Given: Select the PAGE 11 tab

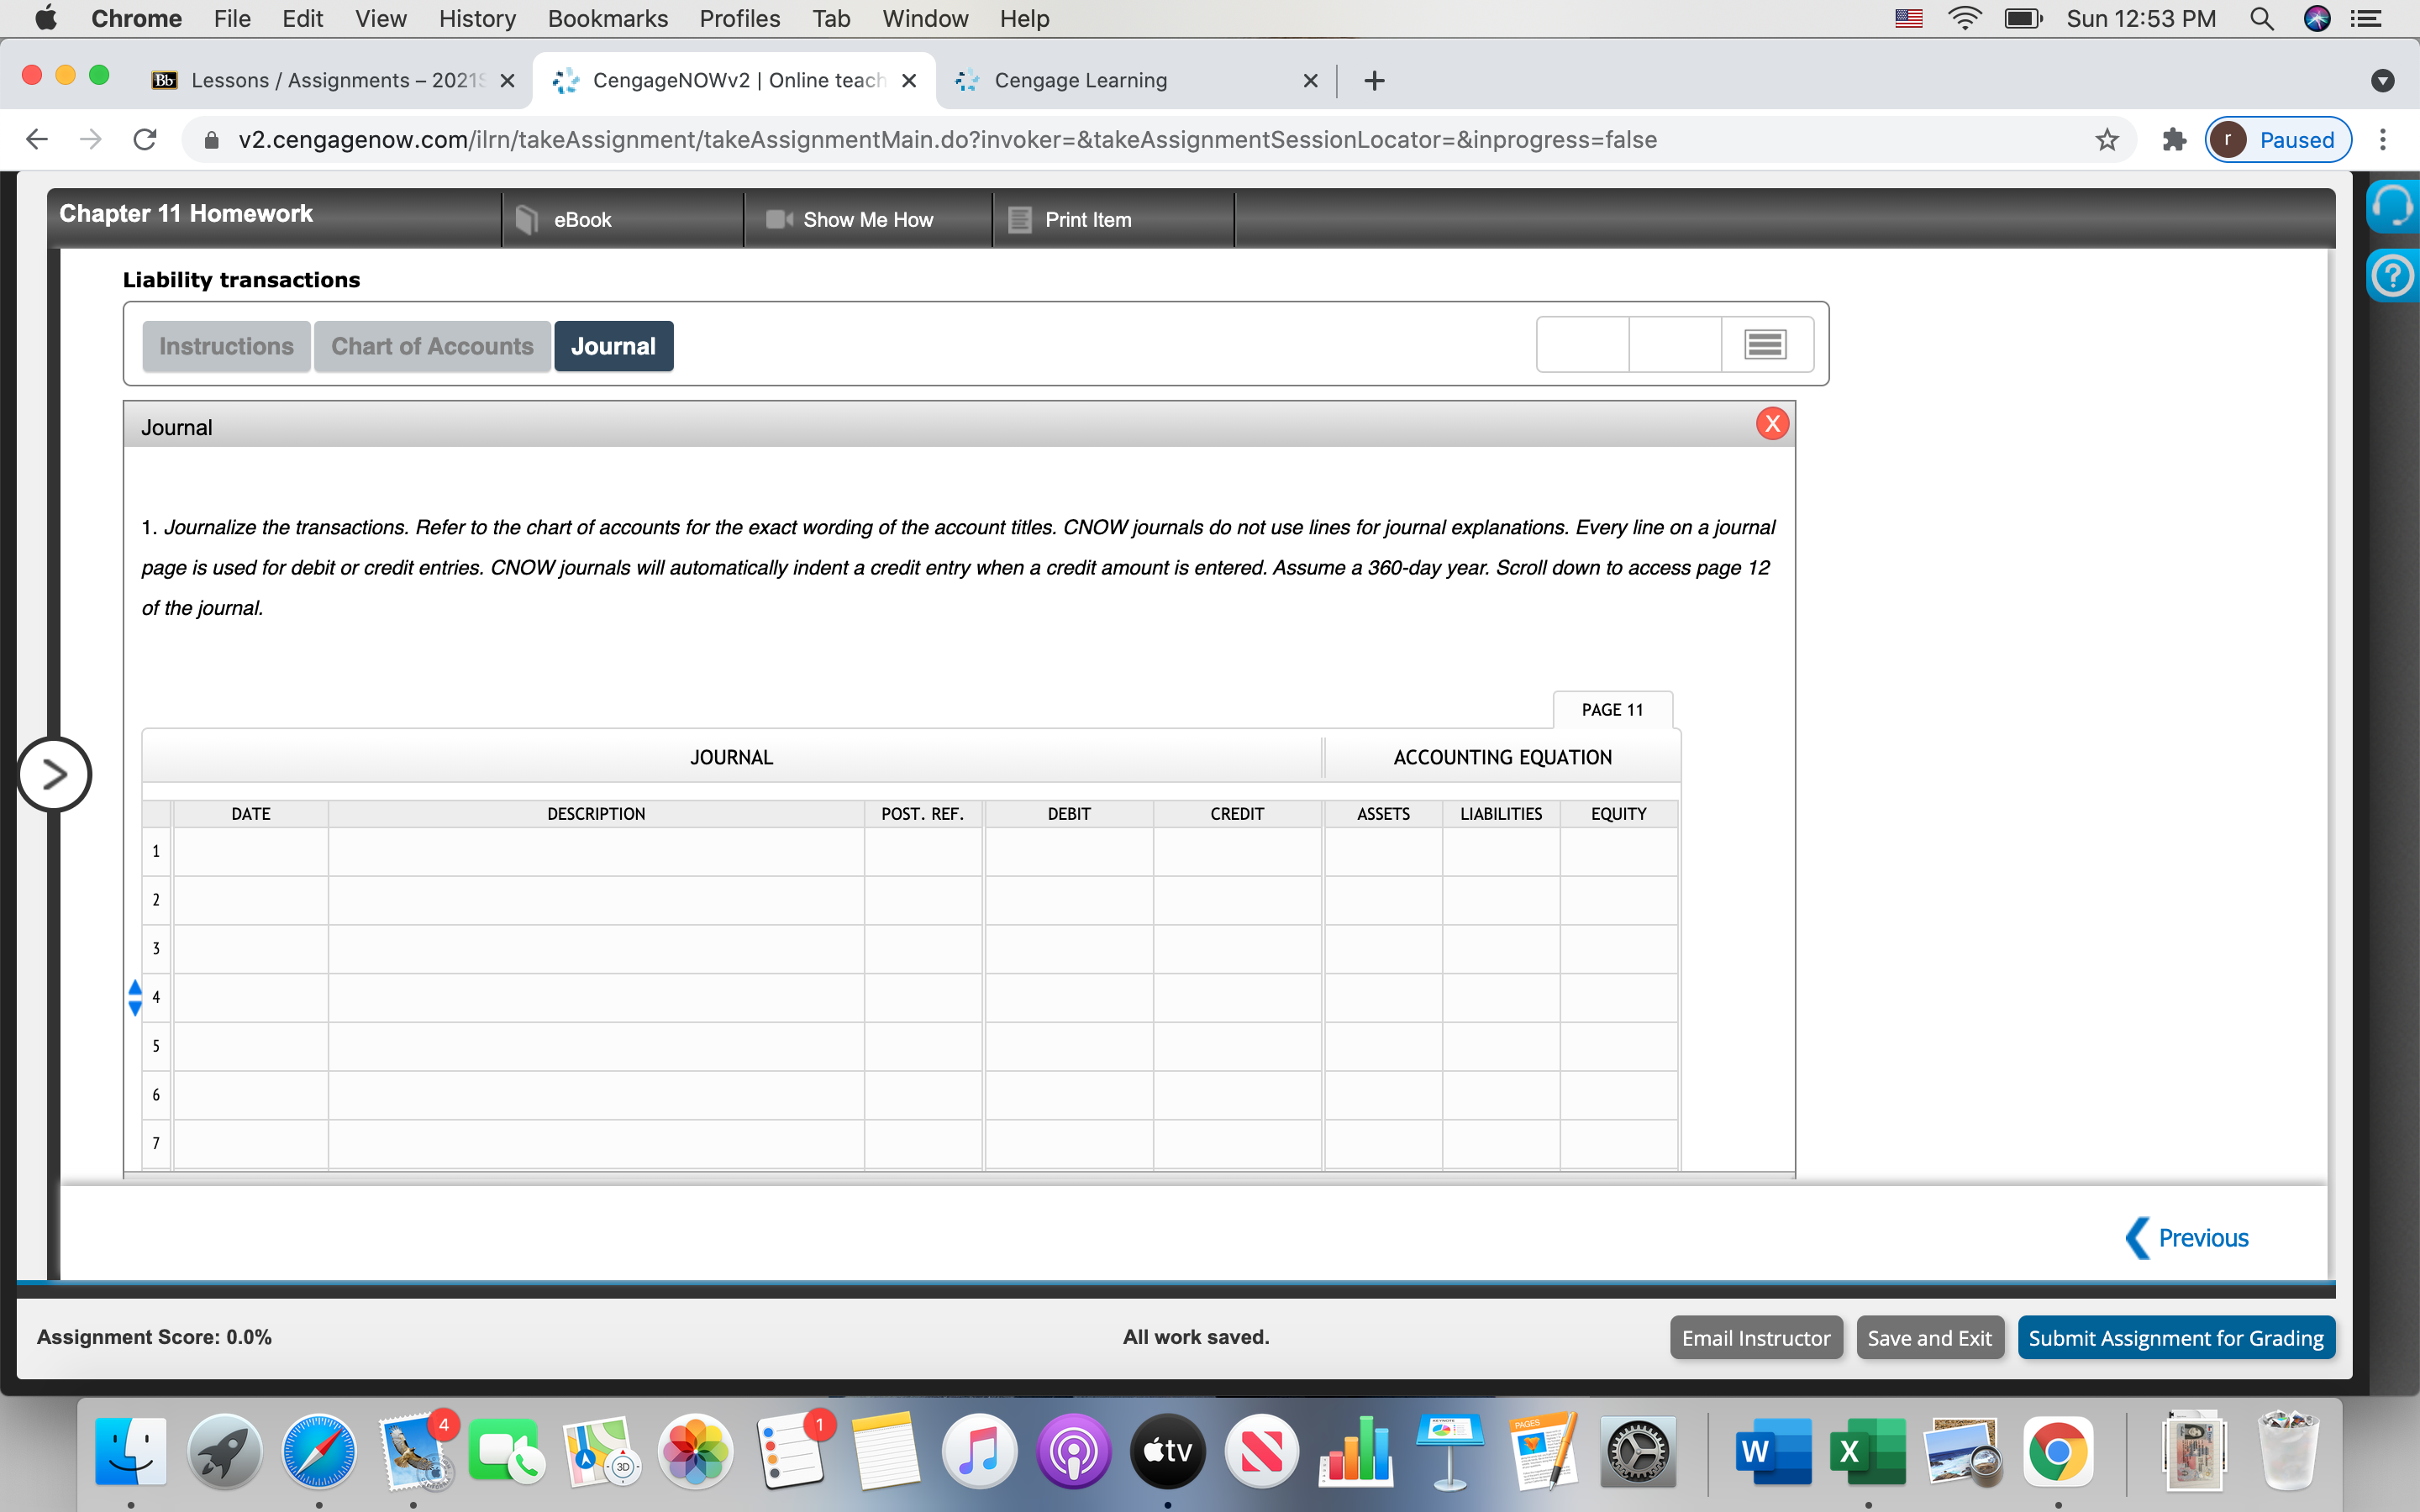Looking at the screenshot, I should coord(1611,709).
